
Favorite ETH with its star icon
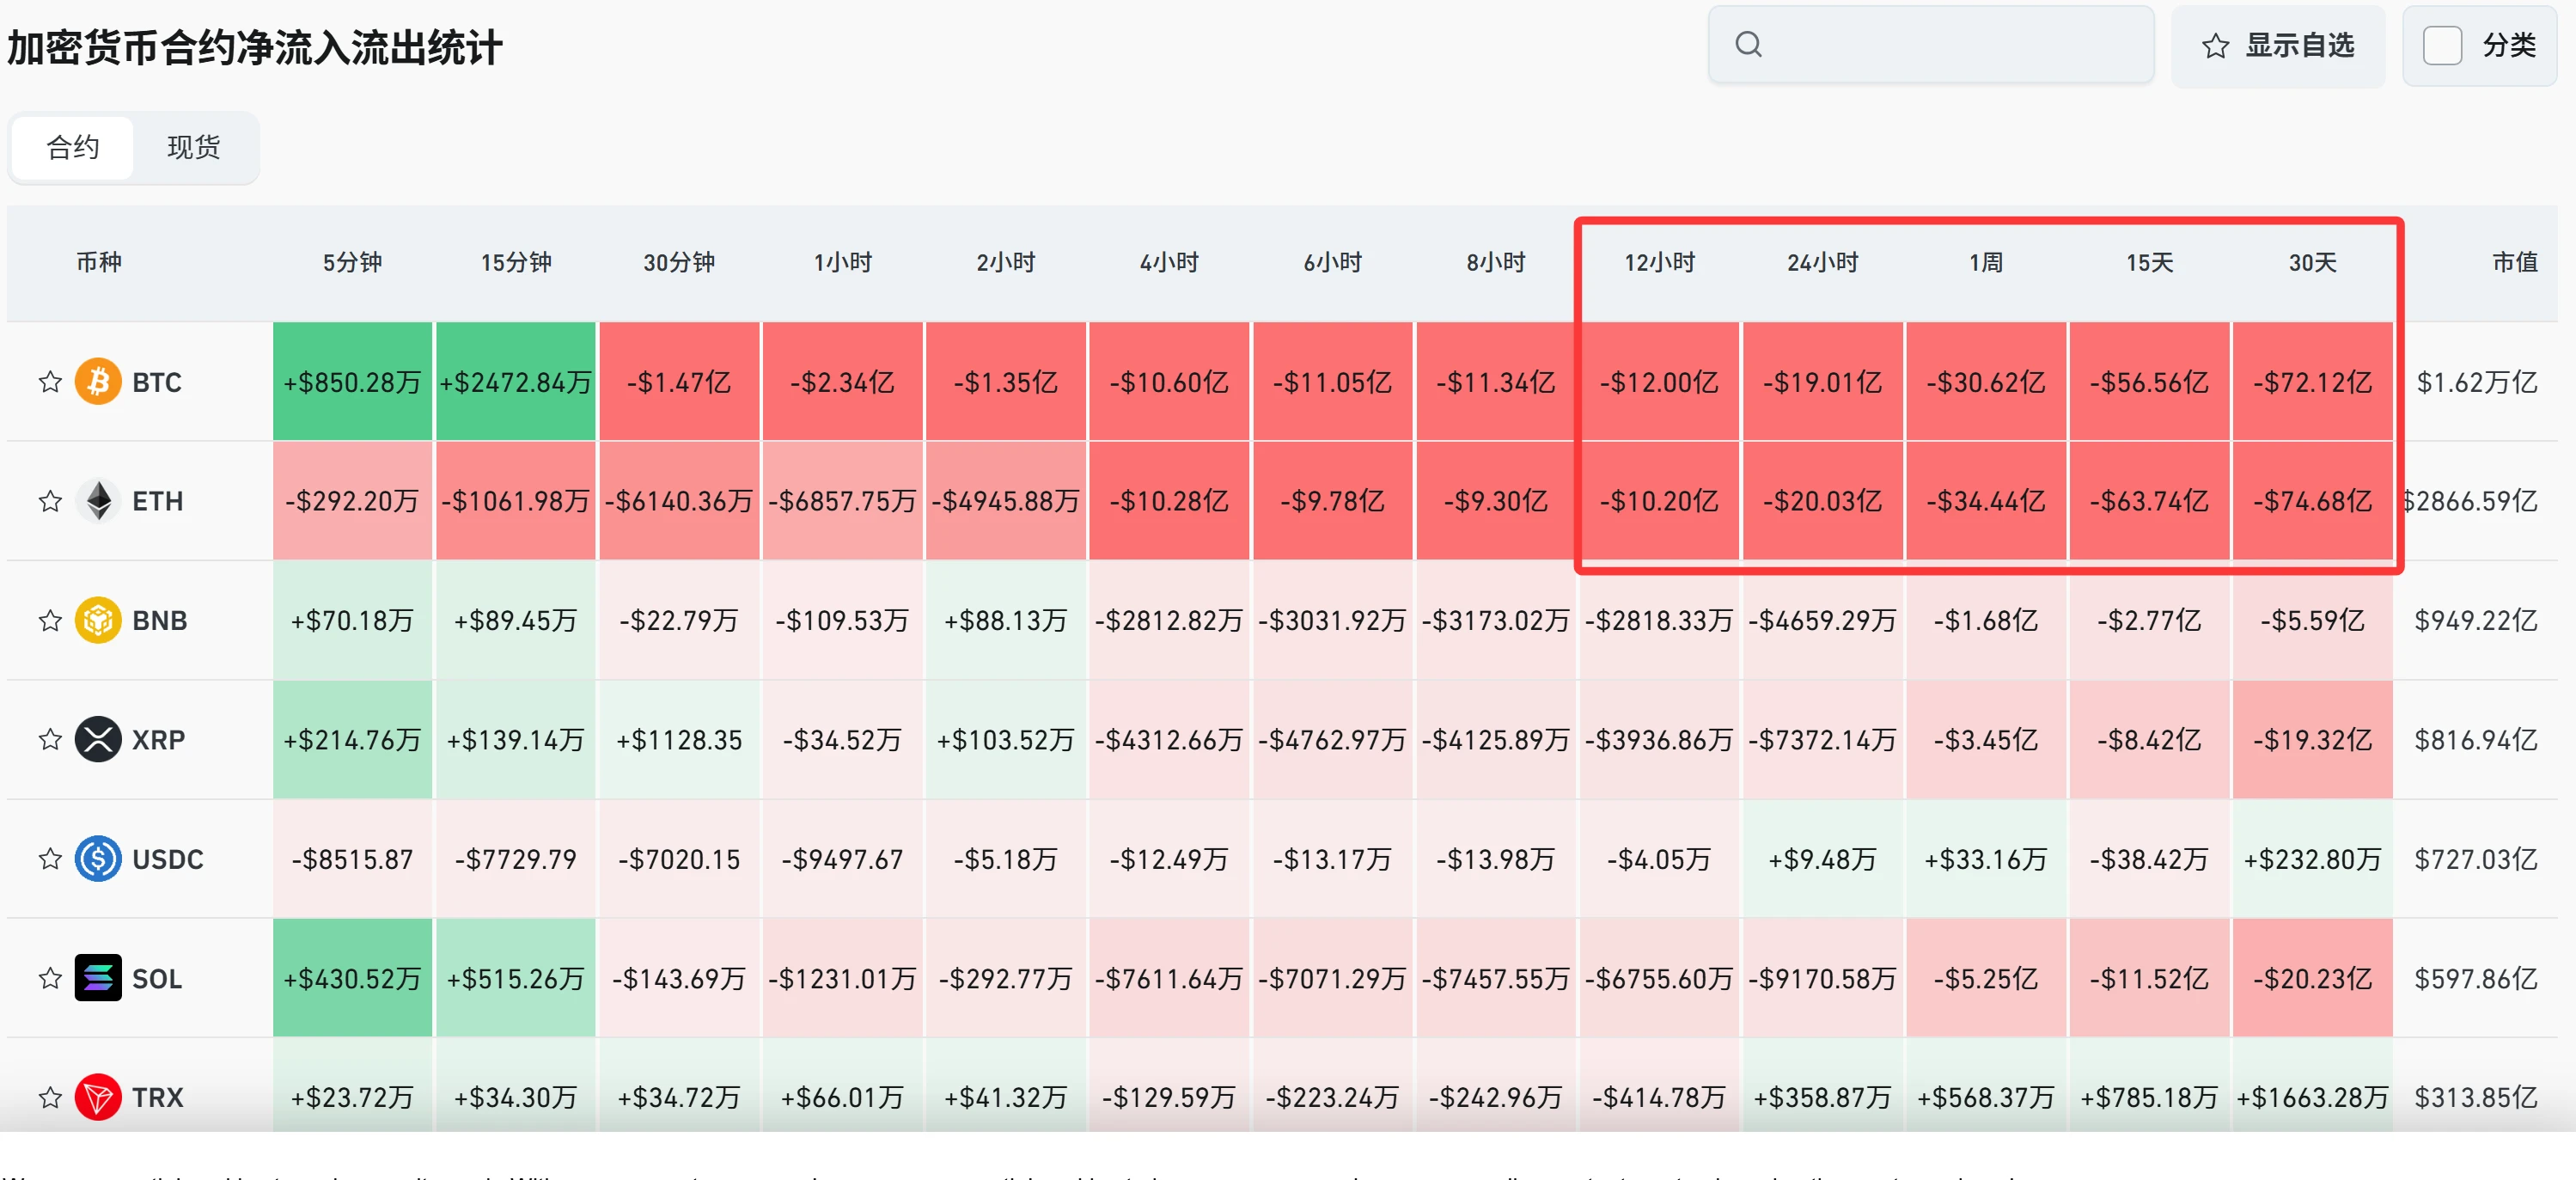coord(50,501)
